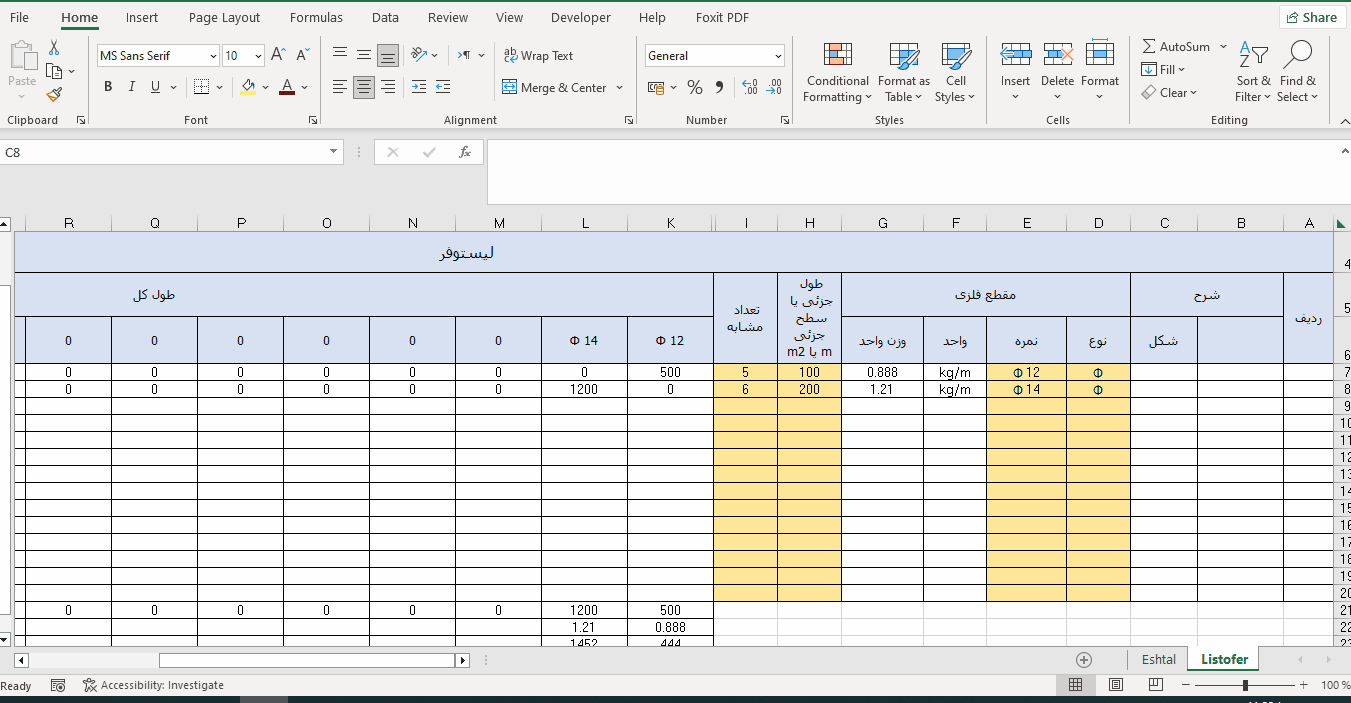Expand the formula bar with the chevron
This screenshot has width=1351, height=703.
(x=1345, y=151)
